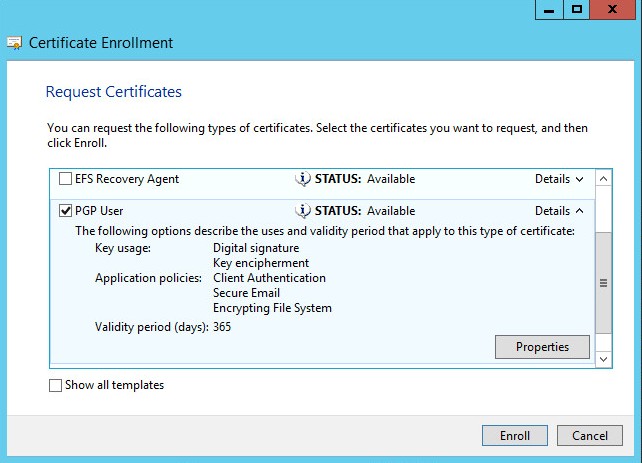Open Properties for PGP User certificate
This screenshot has height=463, width=642.
point(543,347)
